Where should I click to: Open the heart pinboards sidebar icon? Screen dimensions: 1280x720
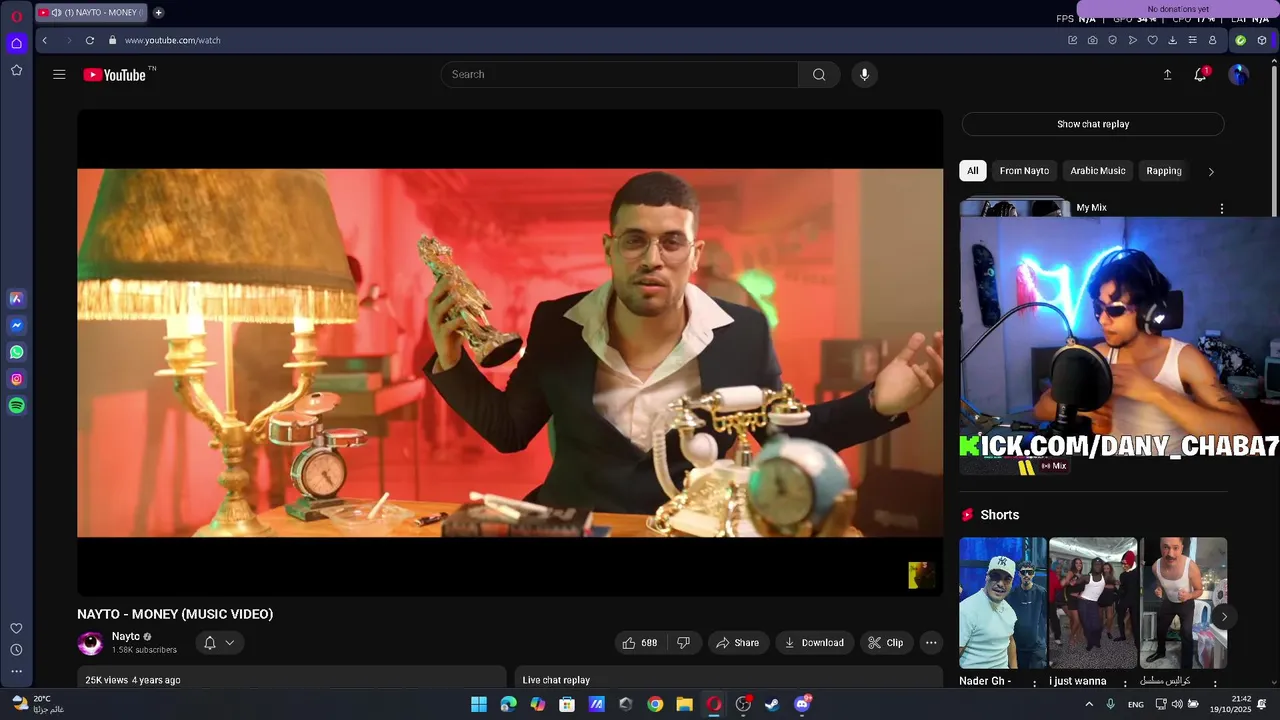(x=16, y=628)
